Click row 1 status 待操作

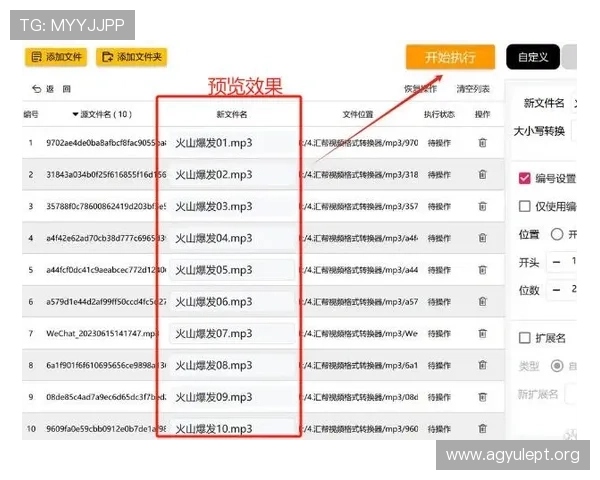(x=439, y=143)
